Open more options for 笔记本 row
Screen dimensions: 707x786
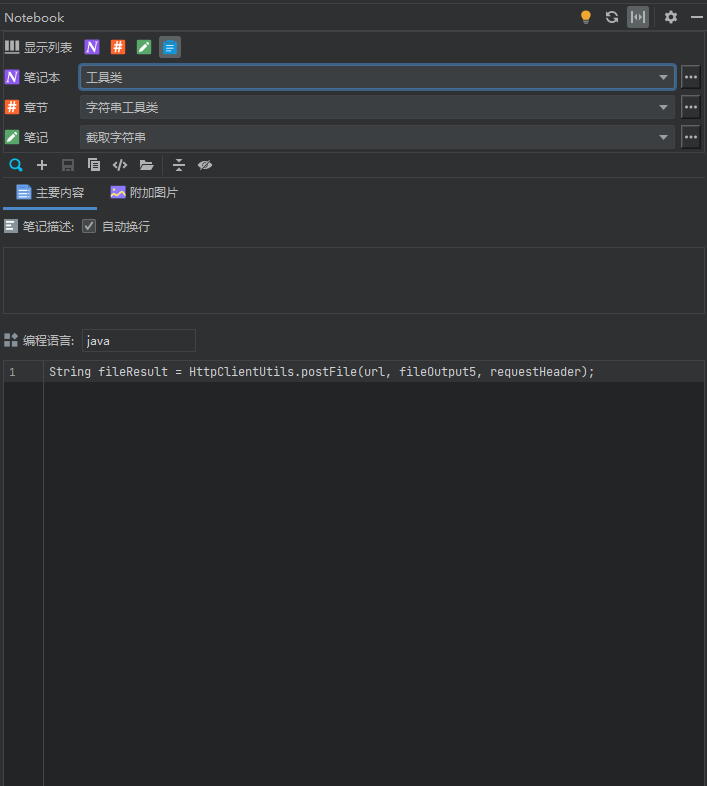tap(690, 77)
